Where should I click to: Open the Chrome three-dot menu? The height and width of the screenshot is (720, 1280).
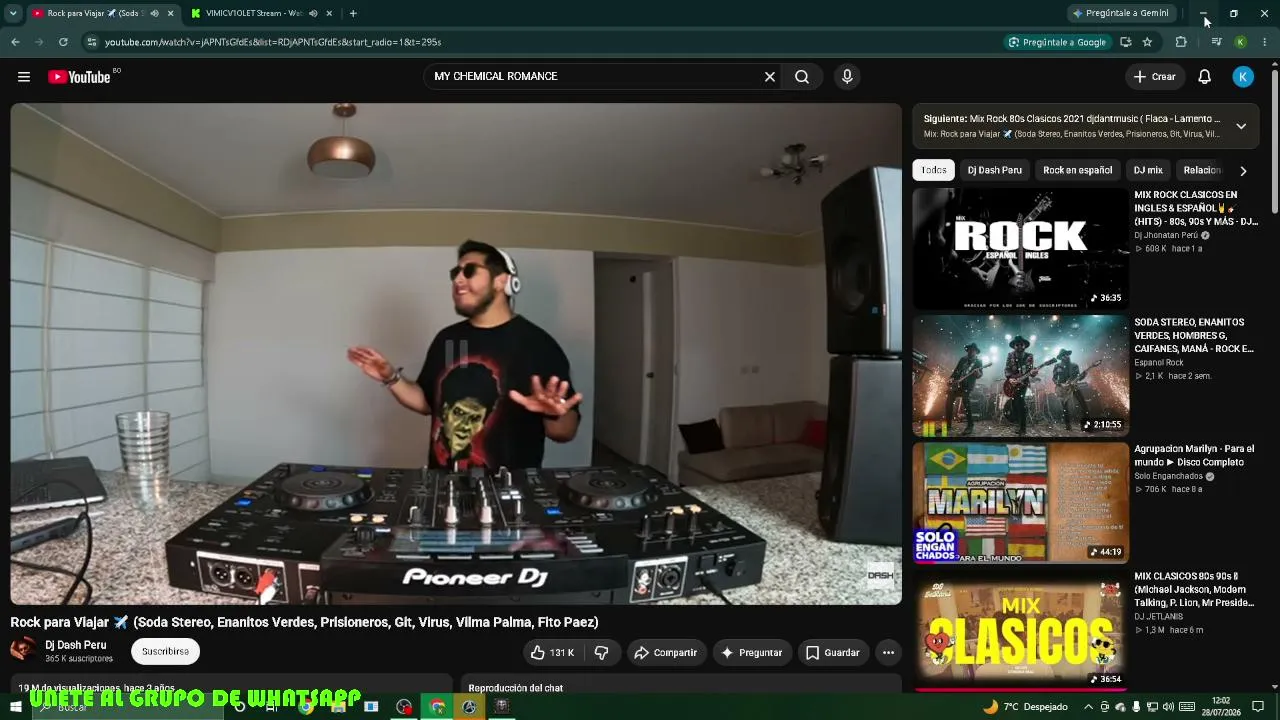pos(1265,42)
